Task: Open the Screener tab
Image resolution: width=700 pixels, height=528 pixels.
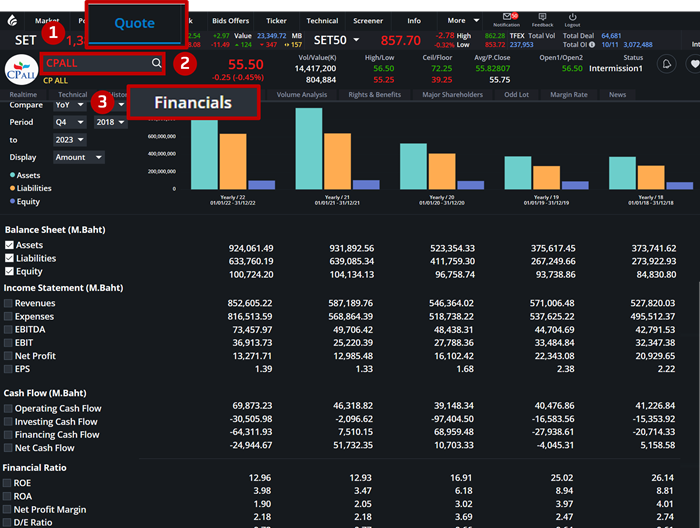Action: pyautogui.click(x=368, y=21)
